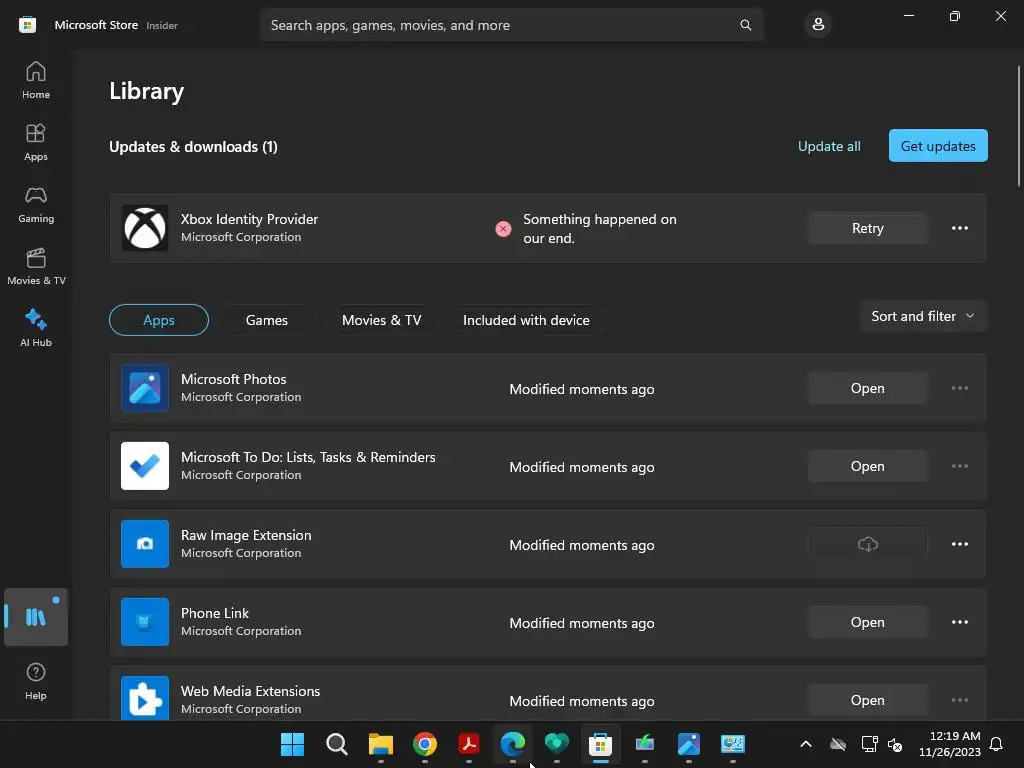Screen dimensions: 1024x768
Task: Open more options for Microsoft To Do
Action: pos(959,466)
